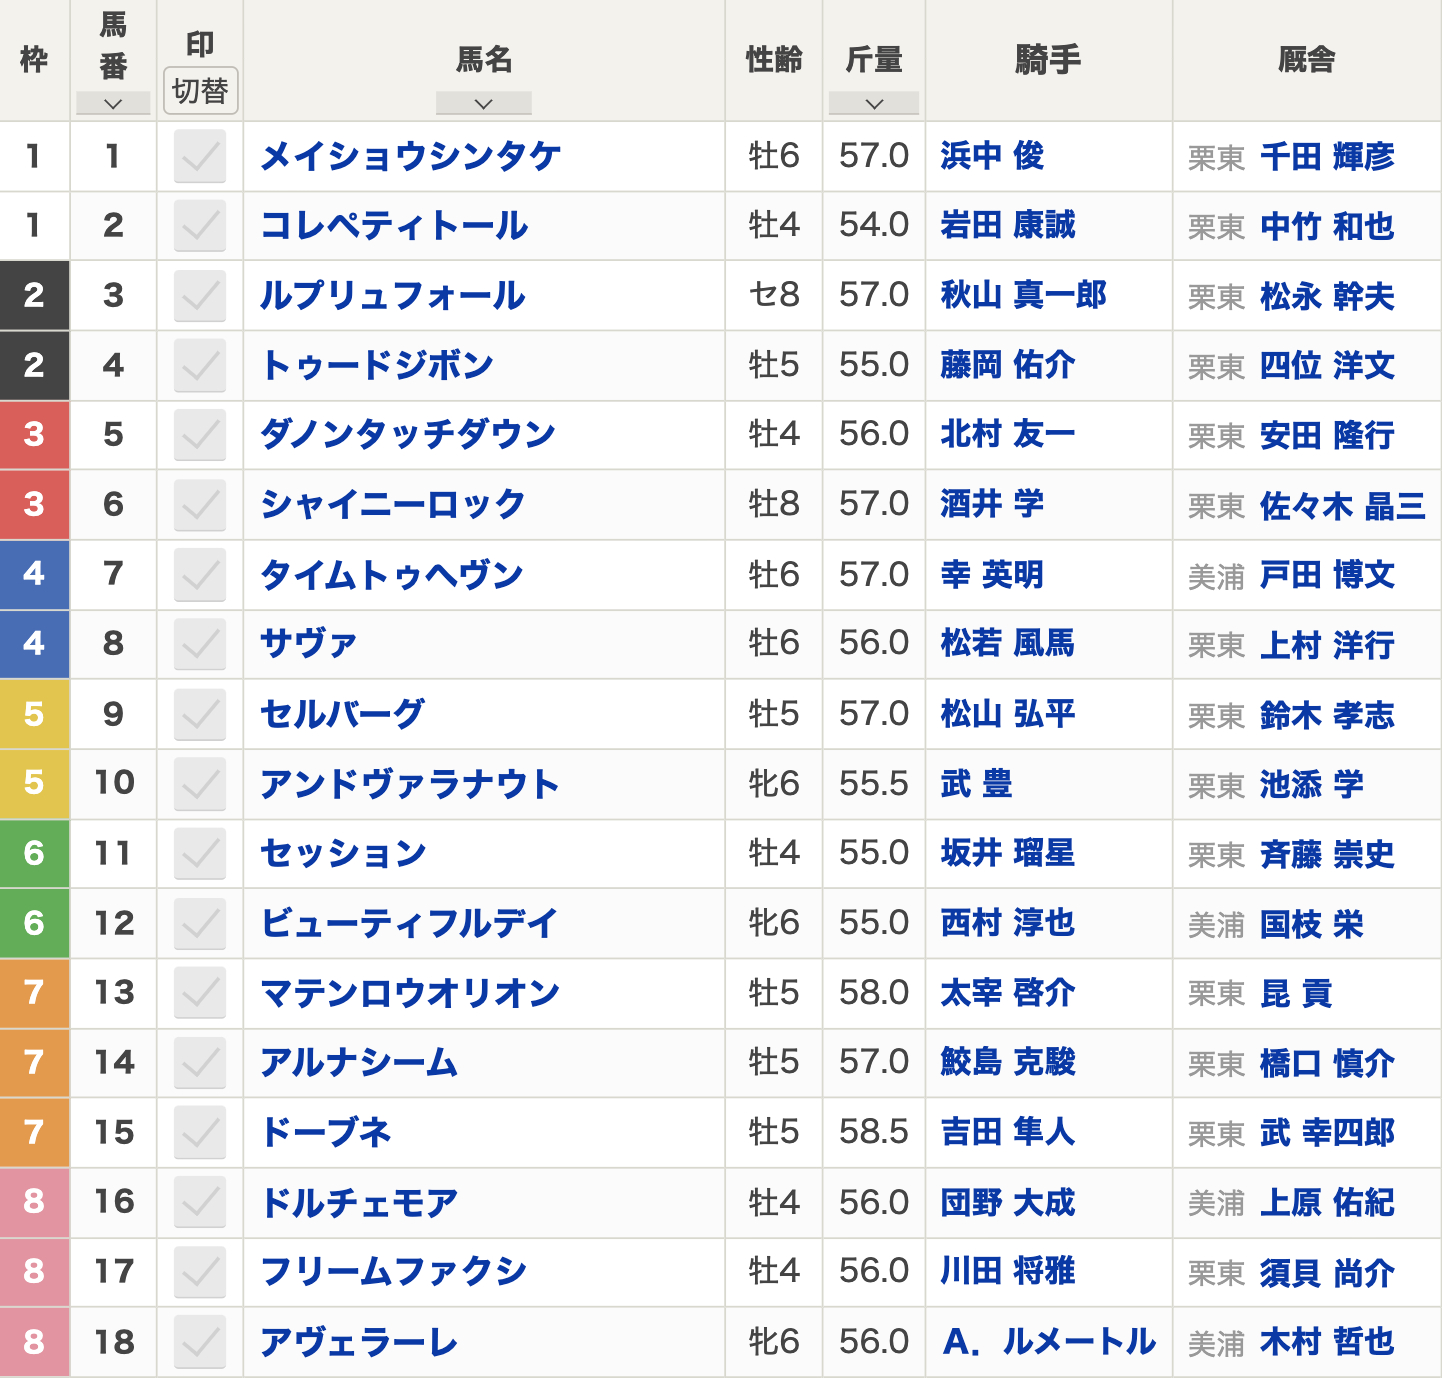
Task: Open jockey page 浜中 俊
Action: click(992, 156)
